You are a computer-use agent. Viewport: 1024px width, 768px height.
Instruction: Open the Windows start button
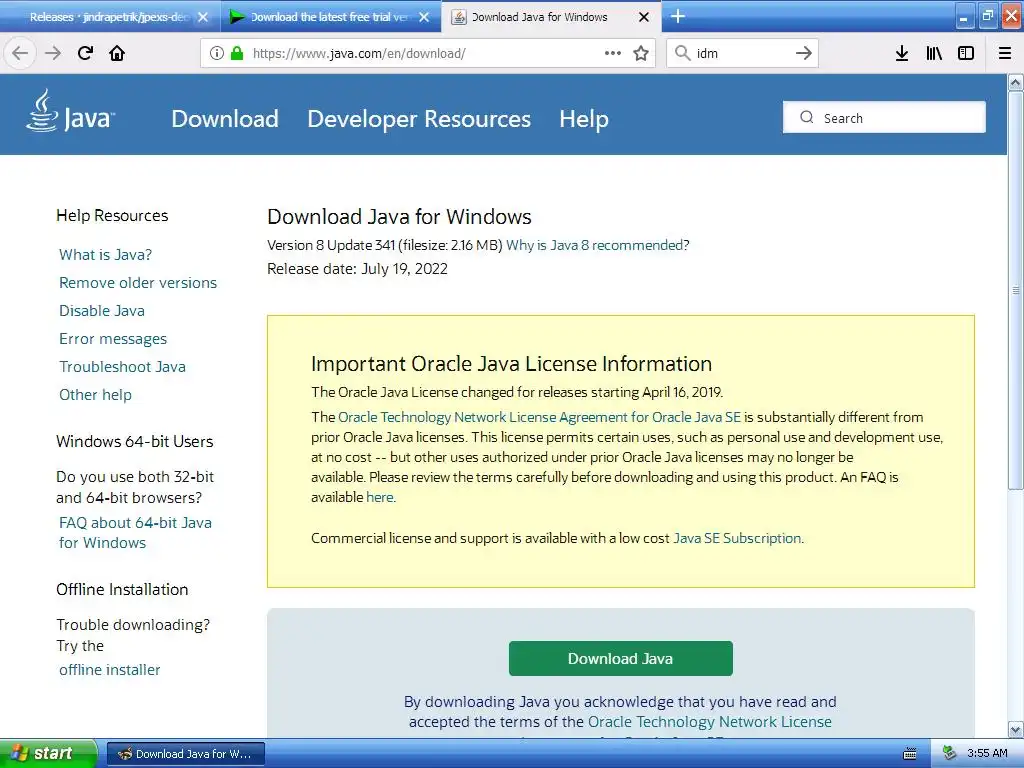(48, 754)
